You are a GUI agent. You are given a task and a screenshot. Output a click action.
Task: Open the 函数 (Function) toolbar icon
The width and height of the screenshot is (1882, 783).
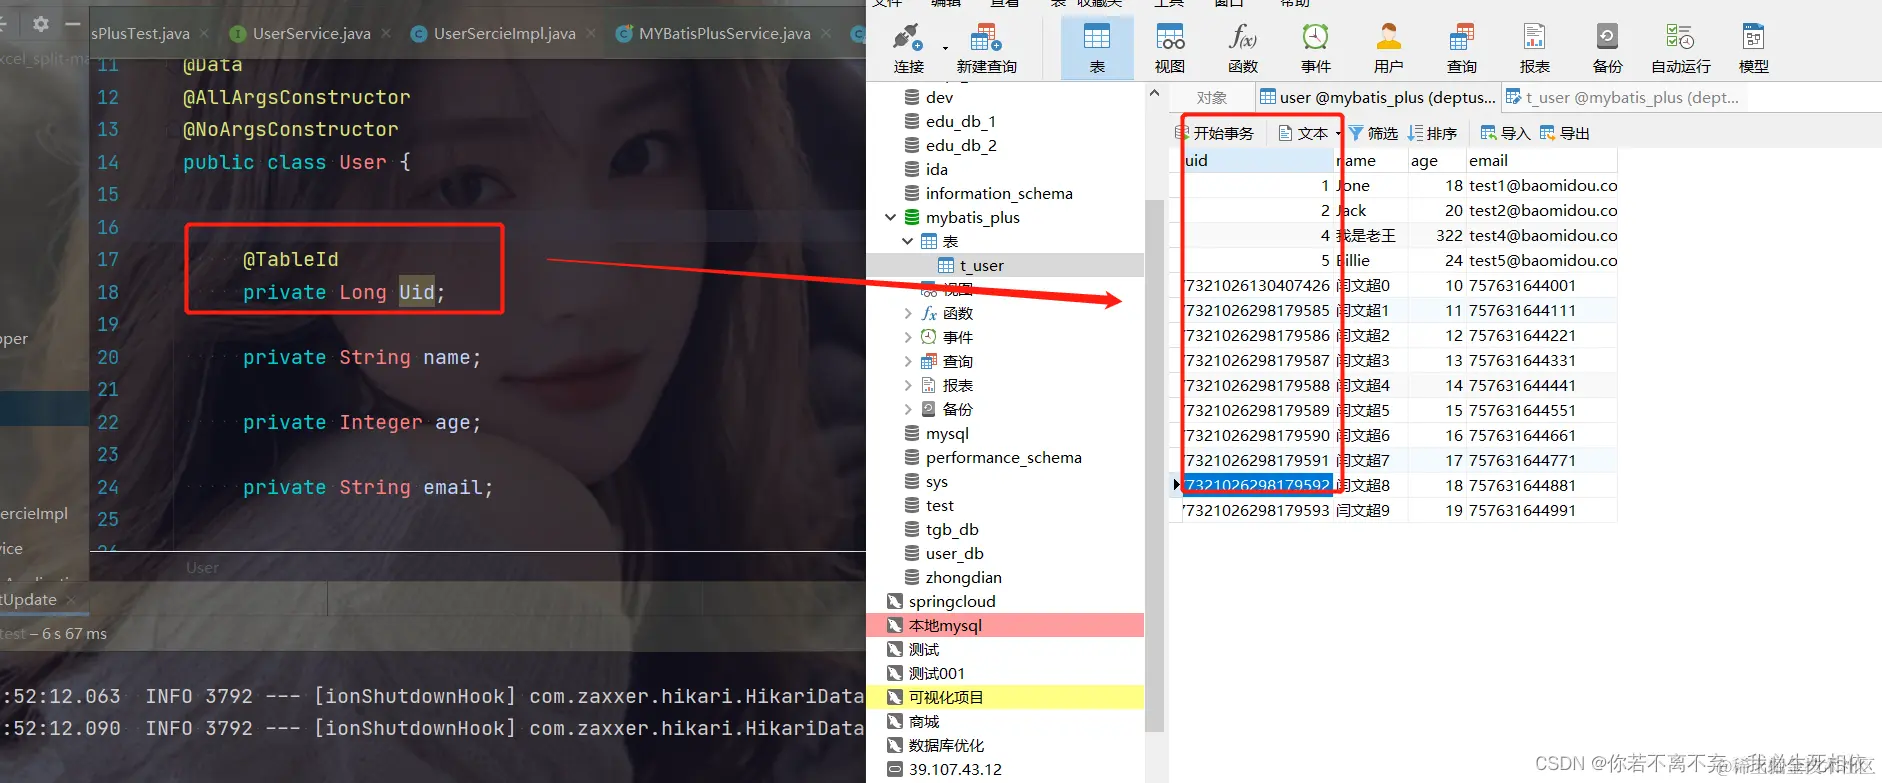[x=1243, y=48]
